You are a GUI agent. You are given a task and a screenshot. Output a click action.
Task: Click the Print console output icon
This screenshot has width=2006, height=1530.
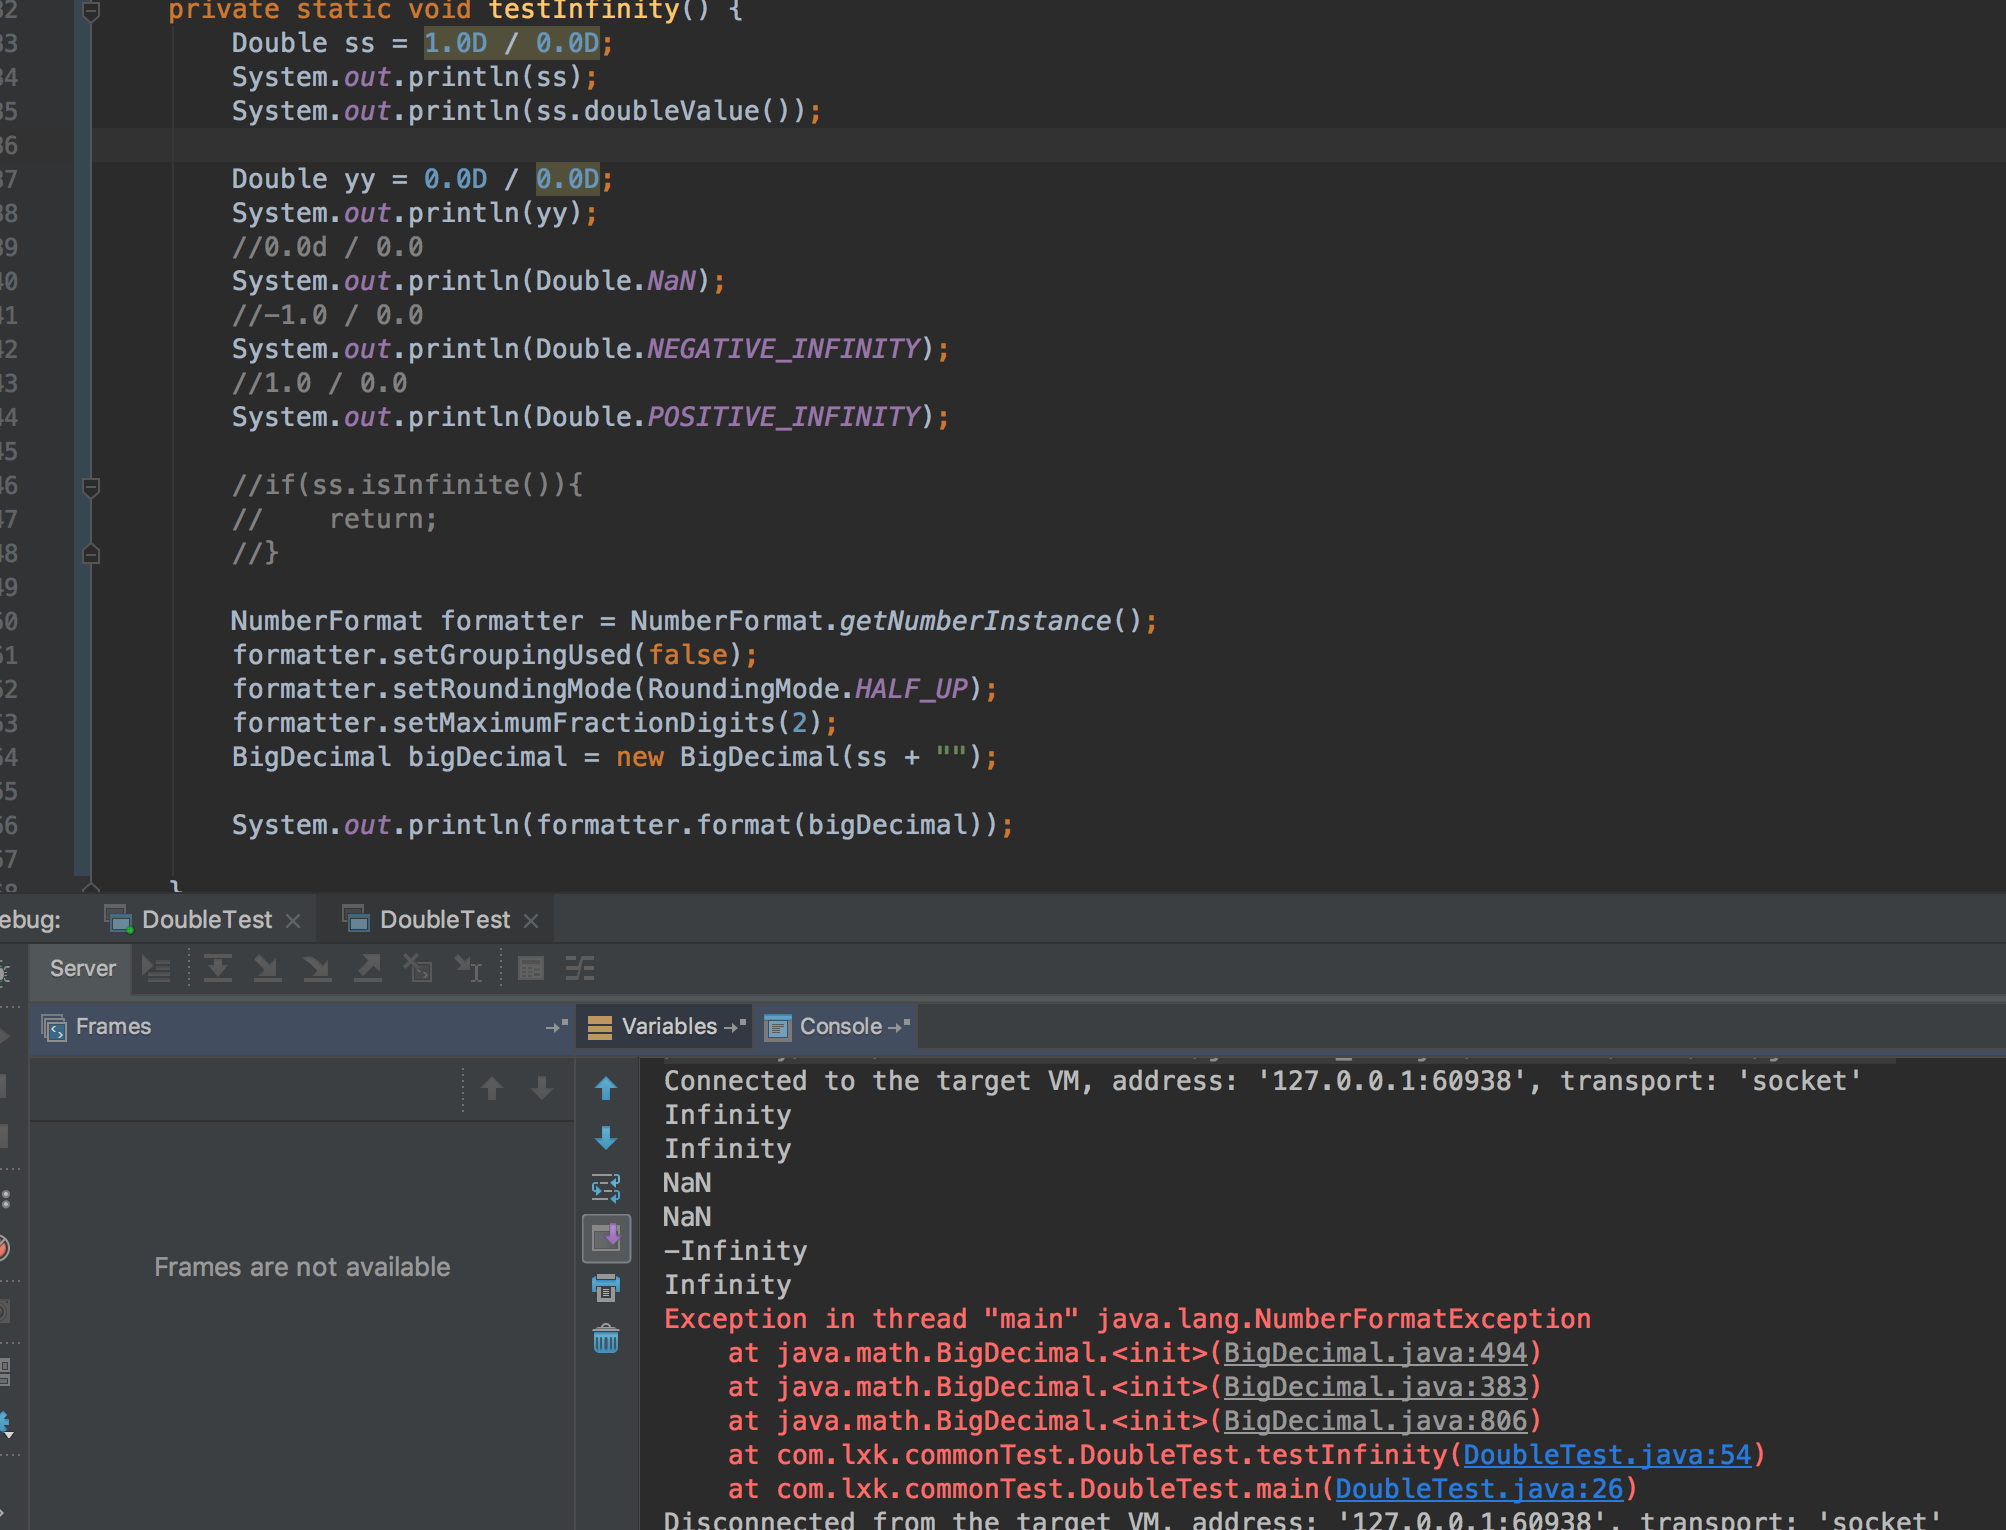[606, 1288]
